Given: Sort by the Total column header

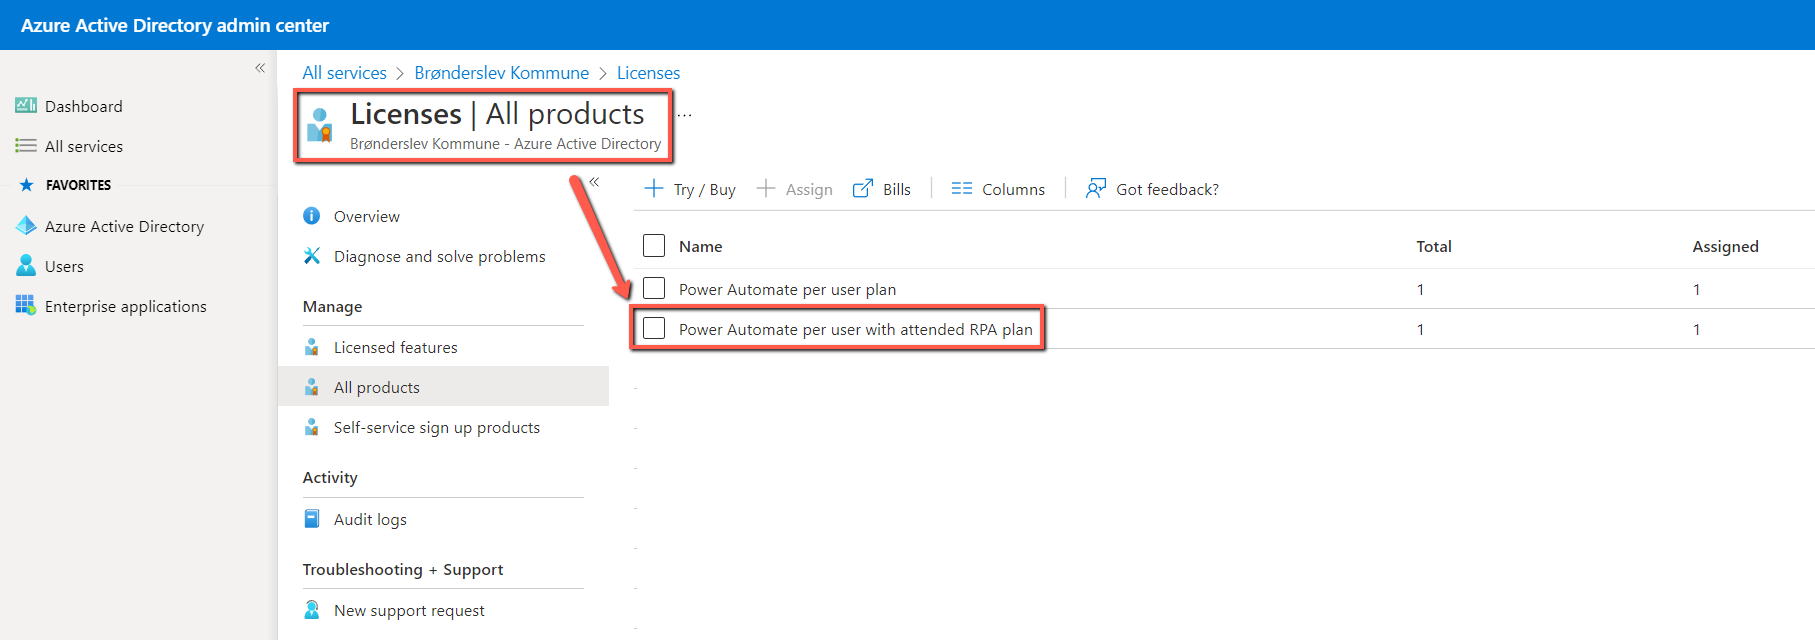Looking at the screenshot, I should point(1434,246).
